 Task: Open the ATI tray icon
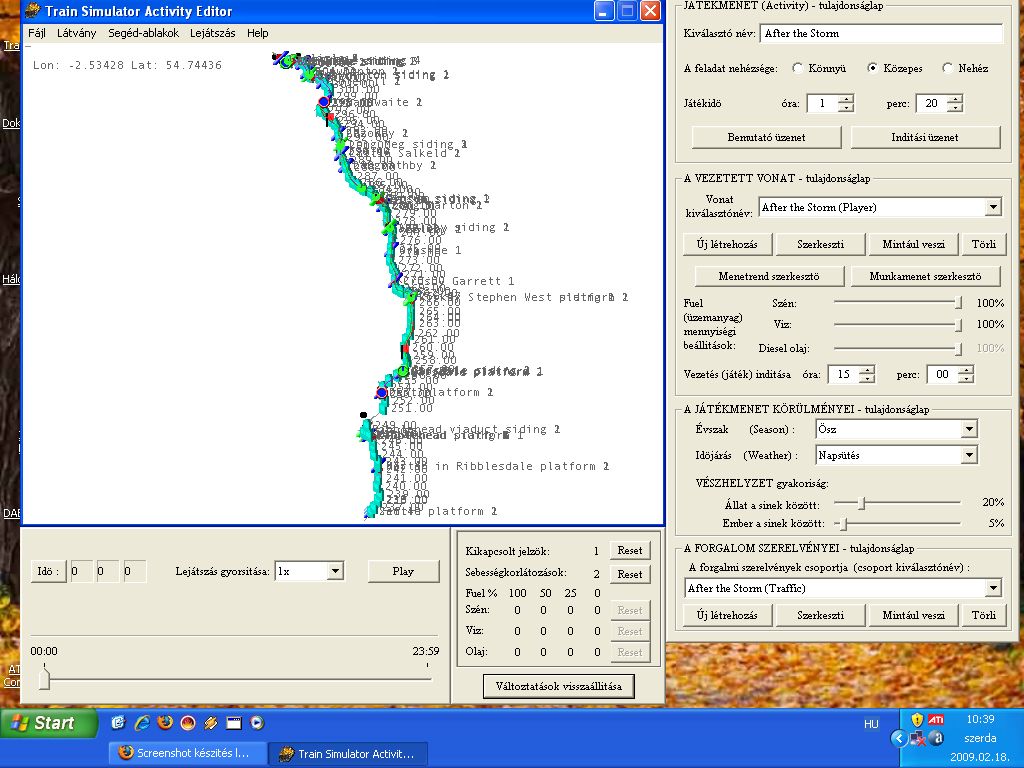tap(936, 720)
